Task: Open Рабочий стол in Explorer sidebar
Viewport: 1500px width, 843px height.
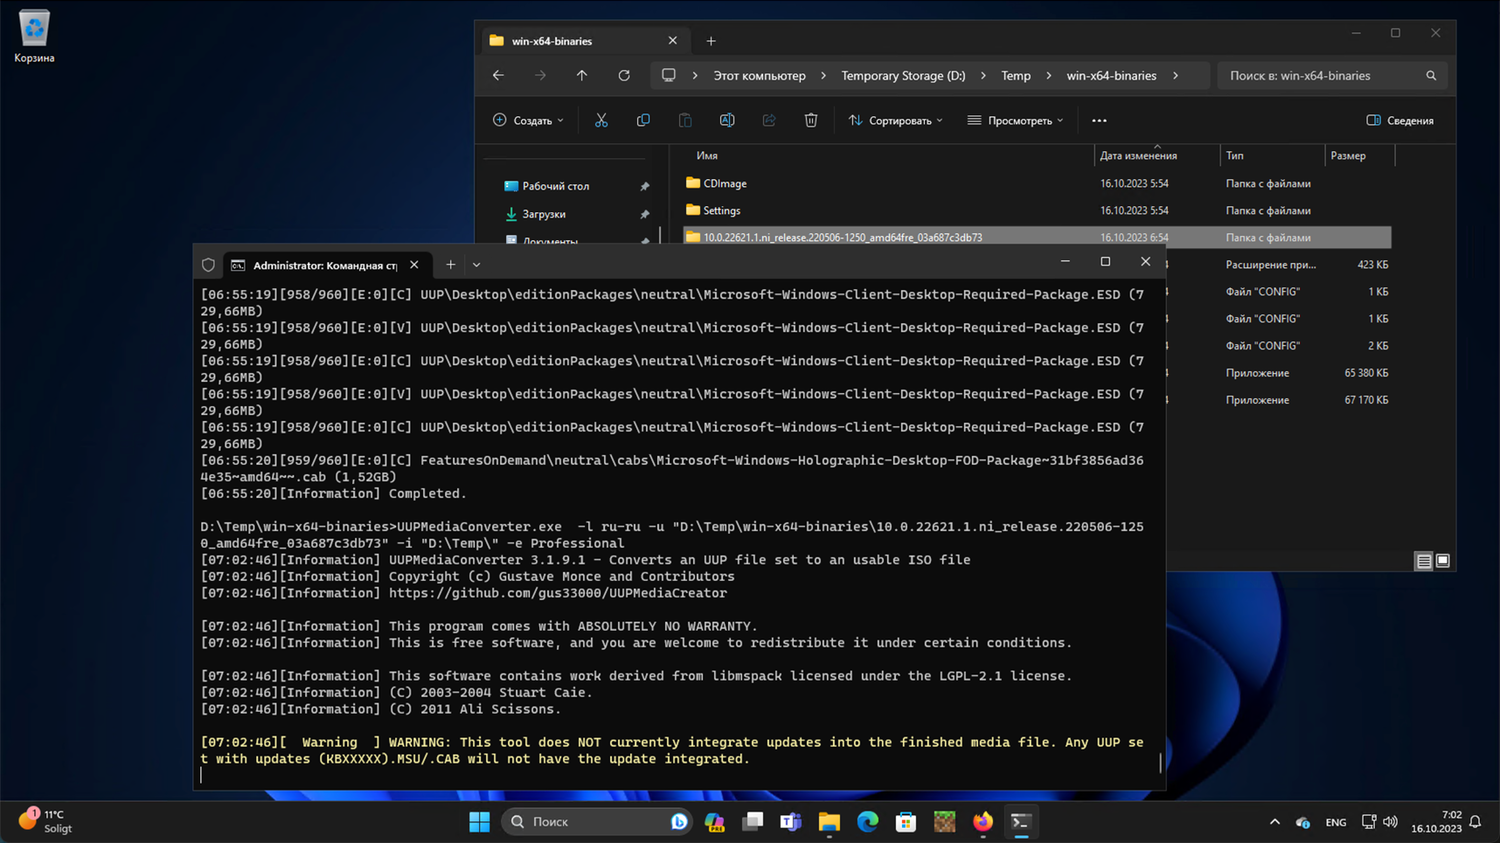Action: 556,186
